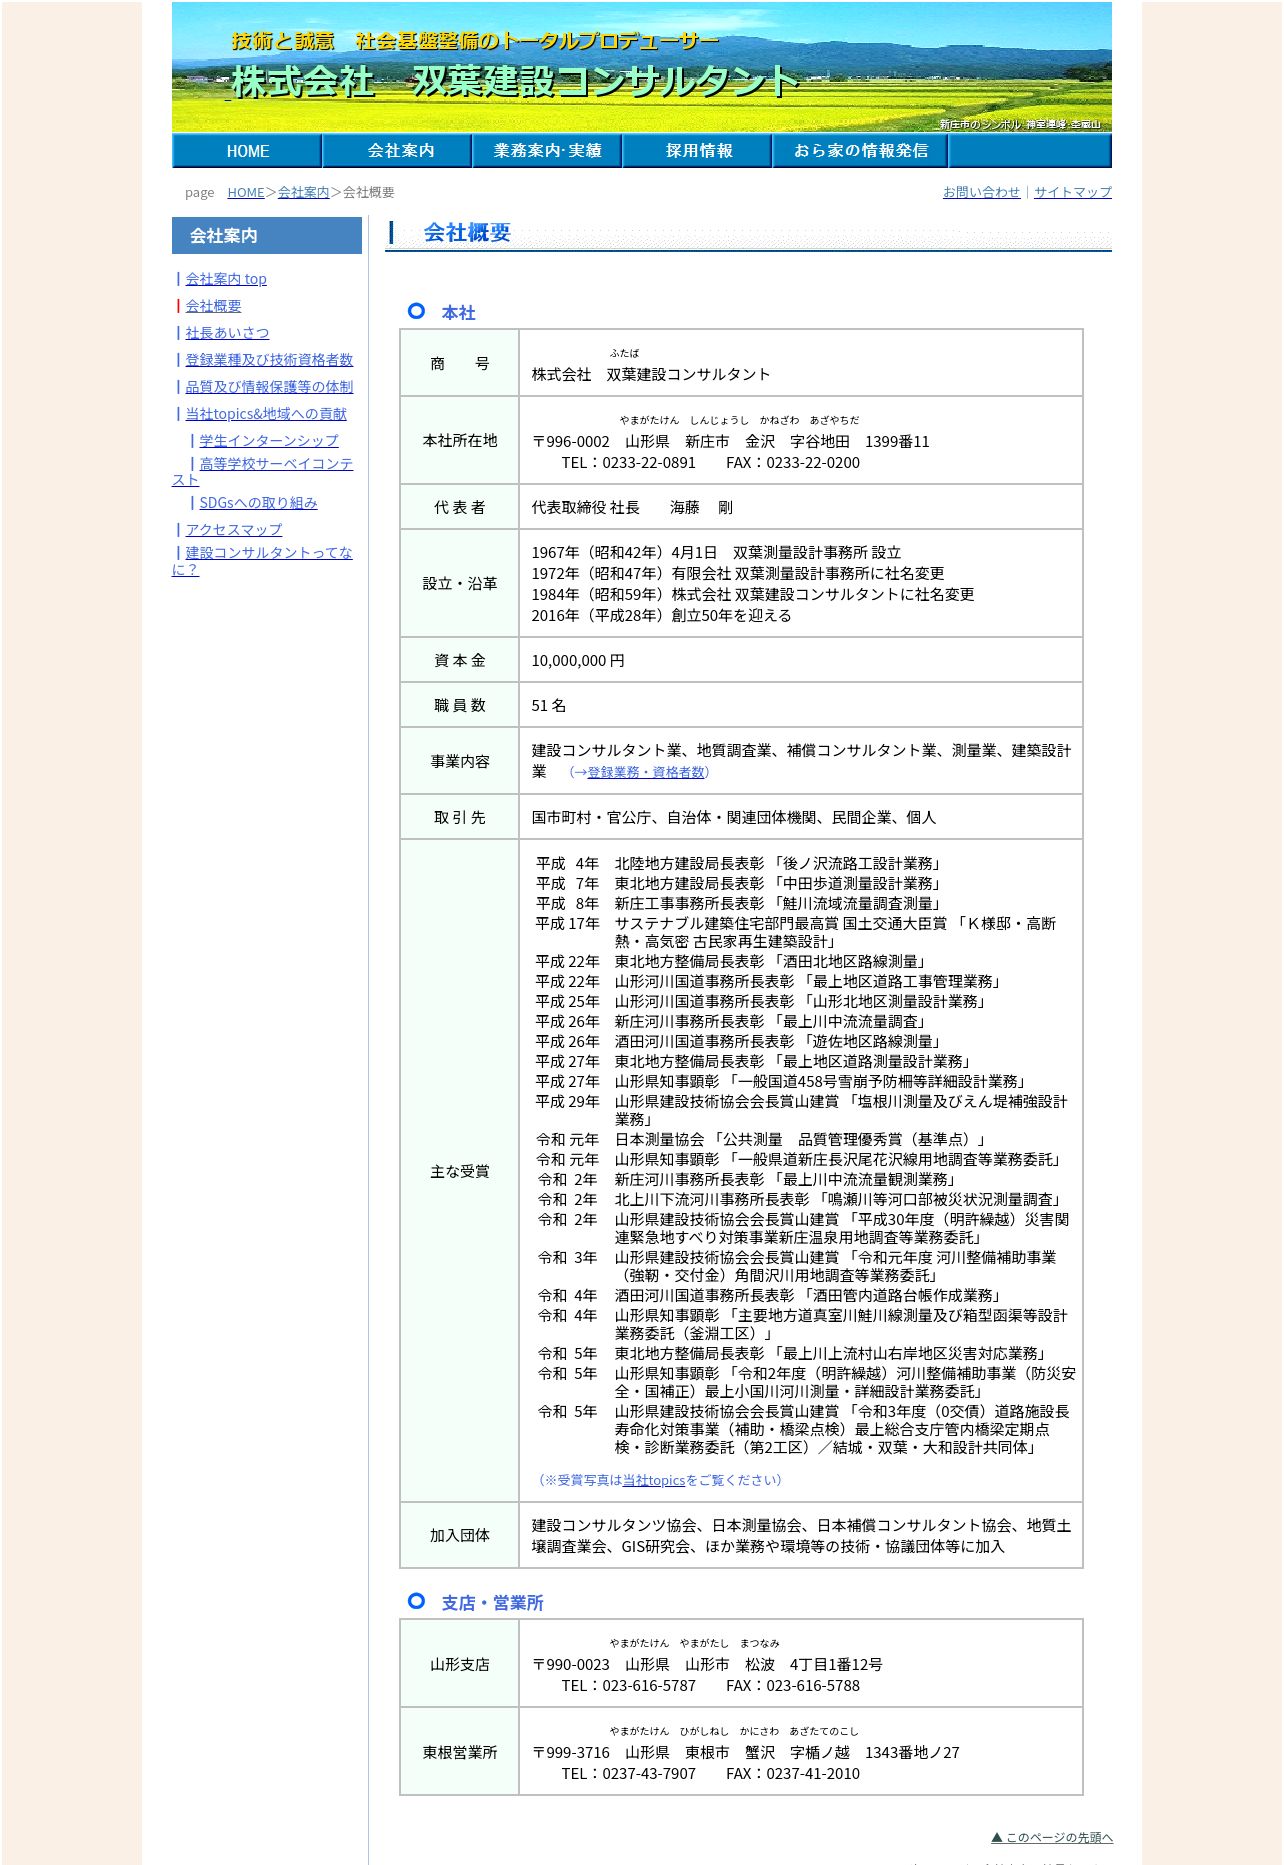Click the 設立・沿革 label cell
Image resolution: width=1284 pixels, height=1865 pixels.
click(x=460, y=584)
